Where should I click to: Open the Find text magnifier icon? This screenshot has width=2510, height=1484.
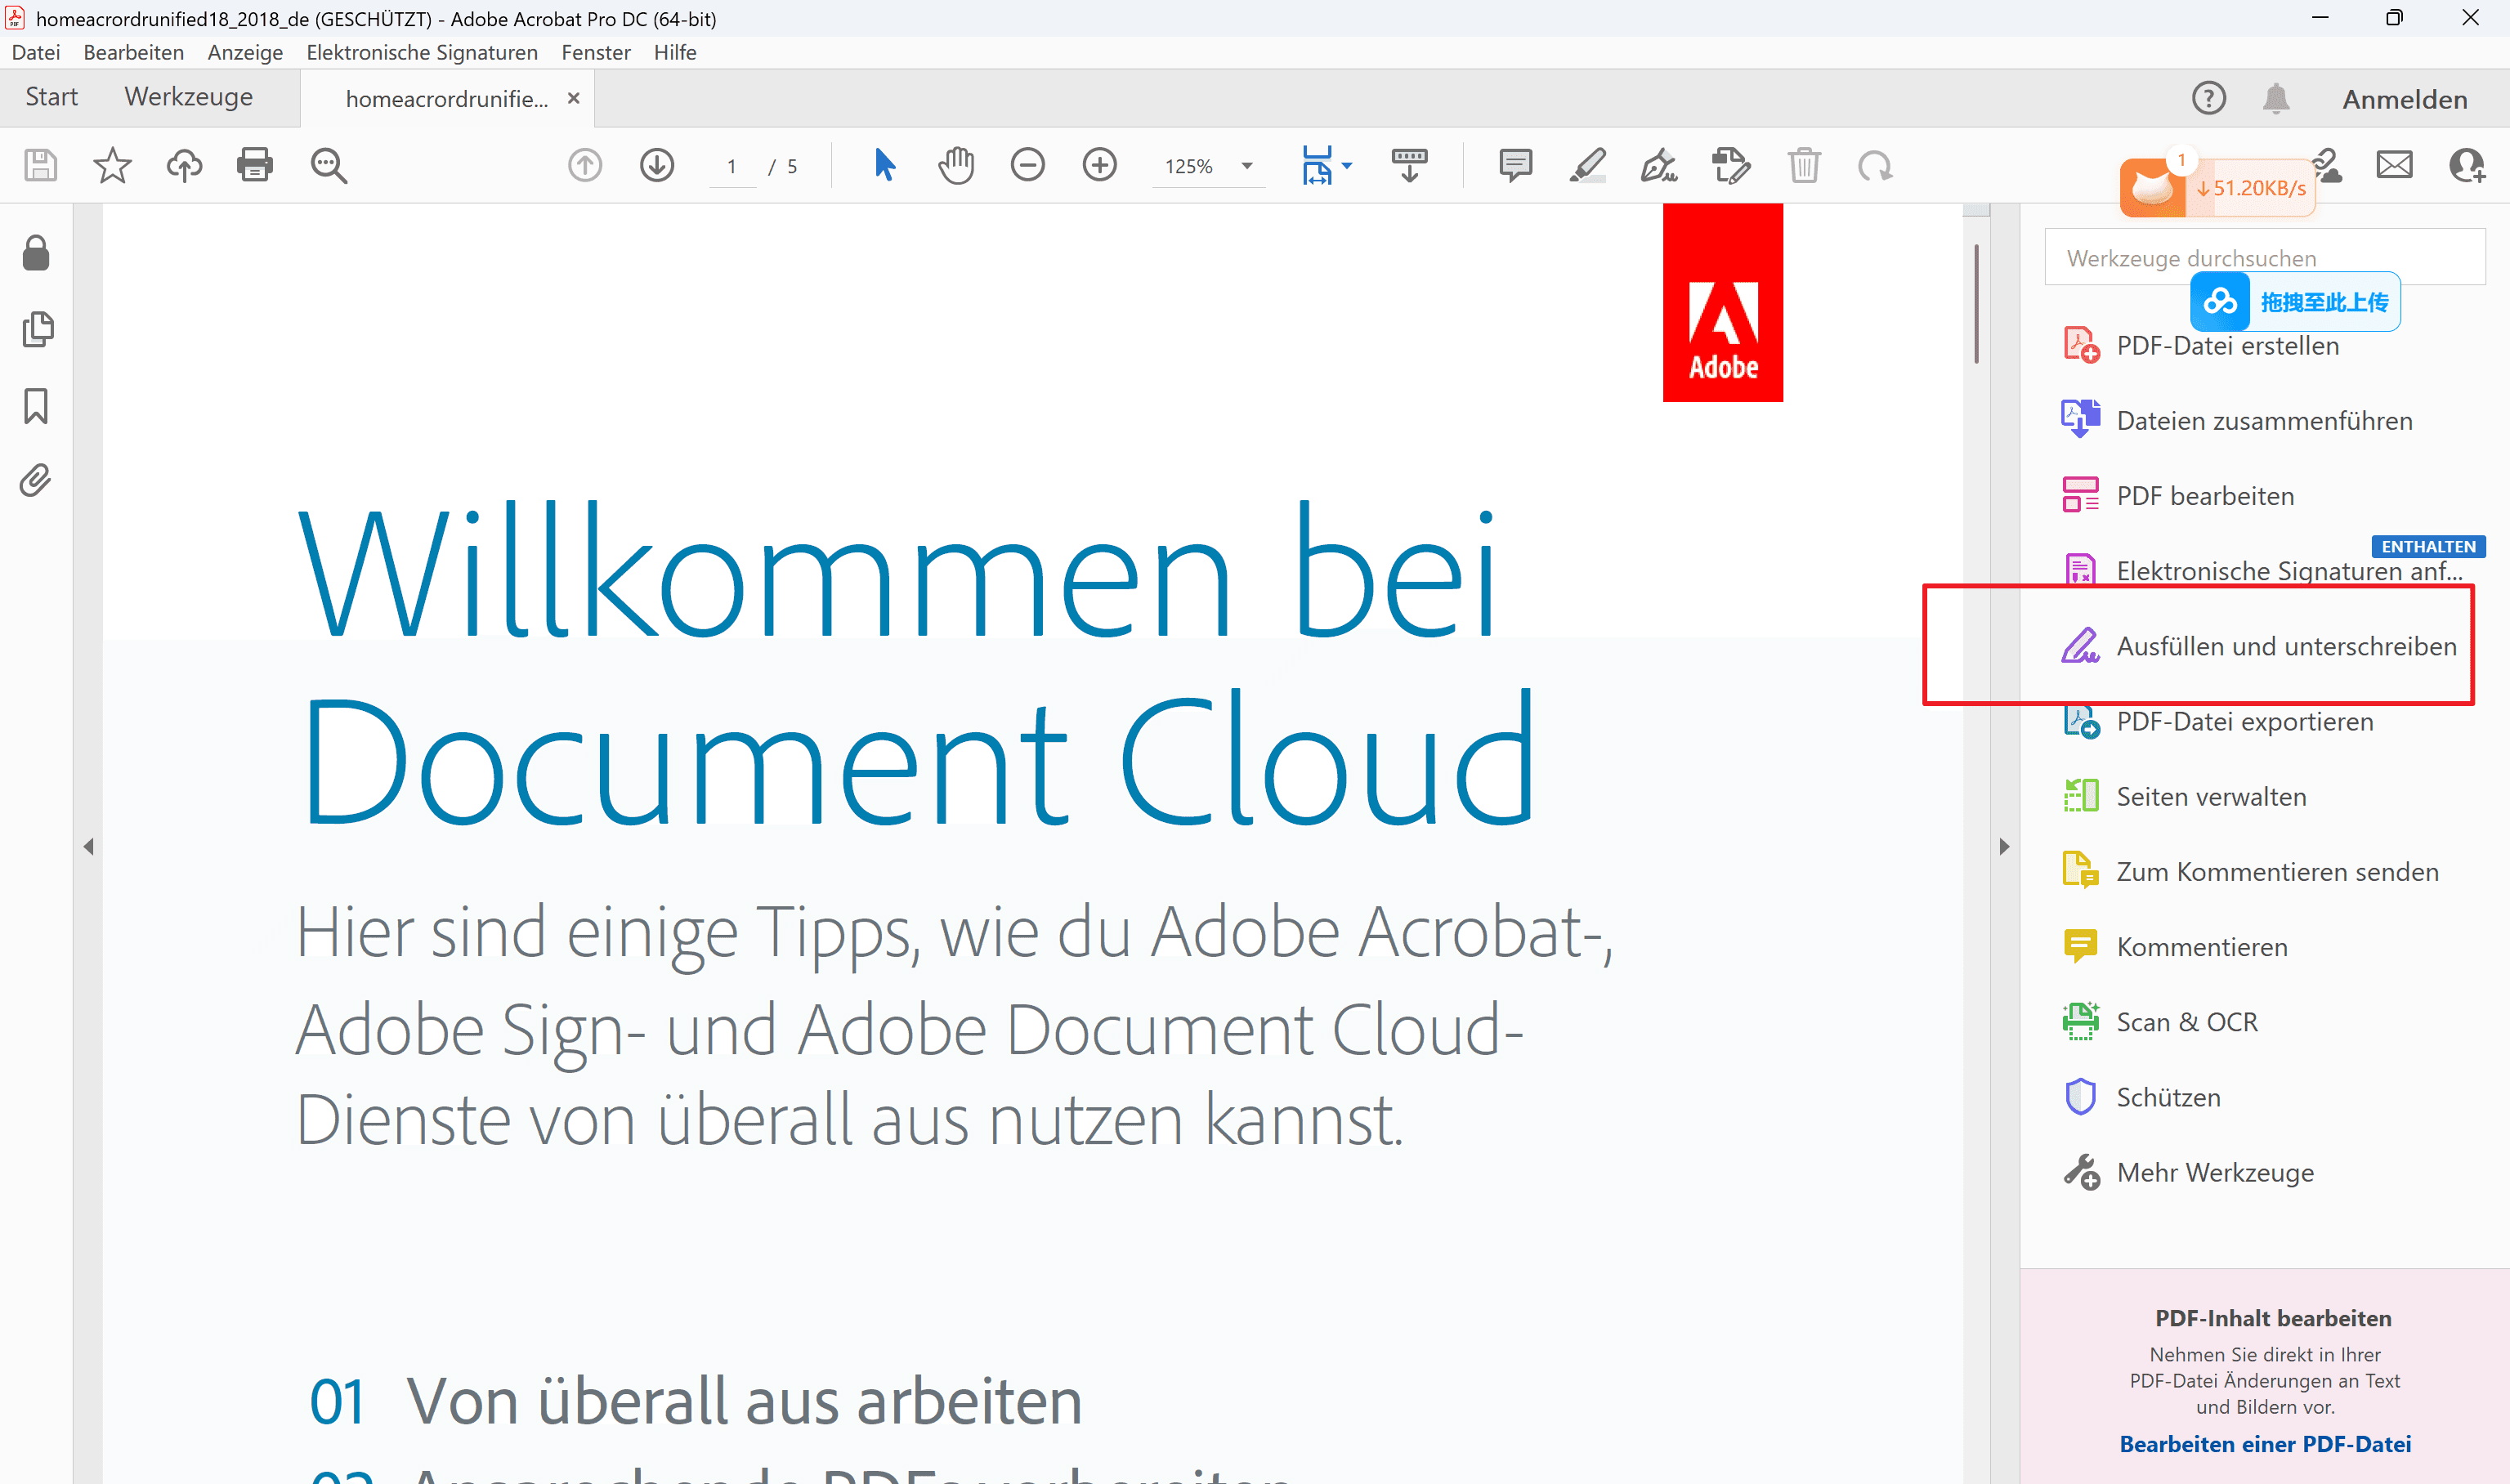tap(328, 165)
